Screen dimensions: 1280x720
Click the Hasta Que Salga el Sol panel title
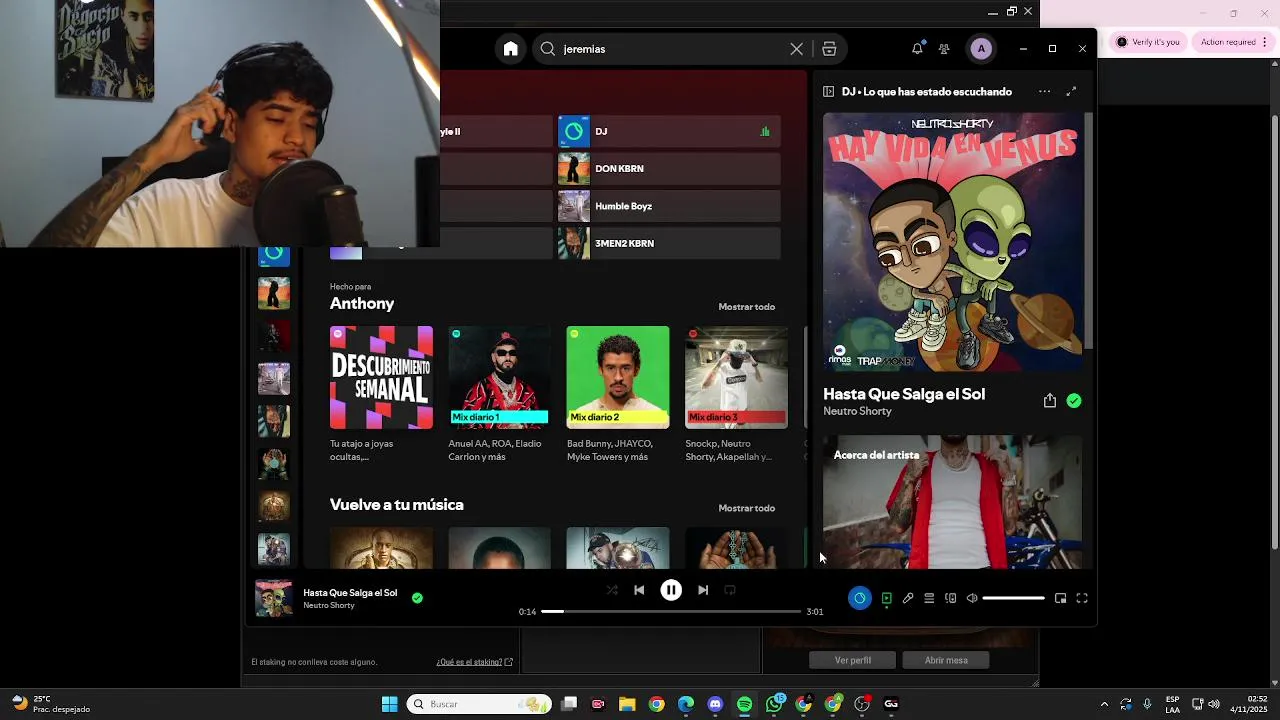pyautogui.click(x=904, y=394)
